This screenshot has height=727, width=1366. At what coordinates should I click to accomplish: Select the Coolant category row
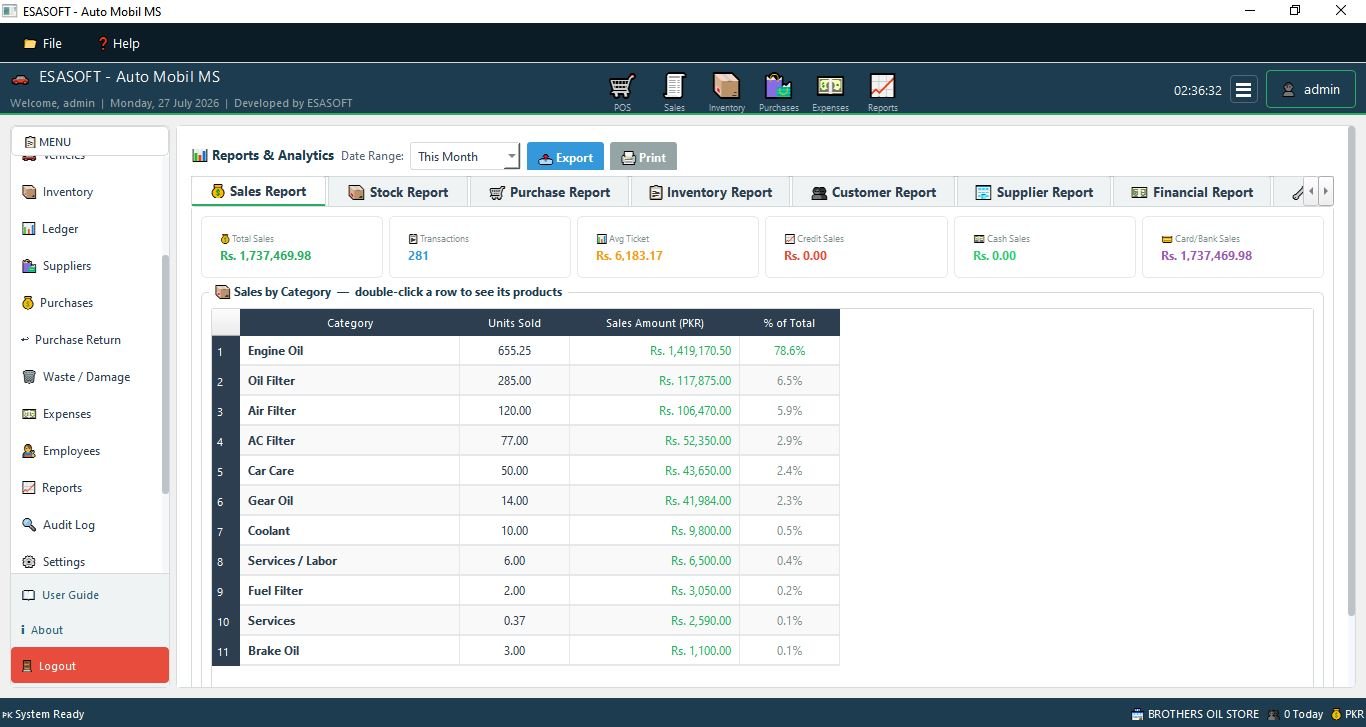coord(526,531)
